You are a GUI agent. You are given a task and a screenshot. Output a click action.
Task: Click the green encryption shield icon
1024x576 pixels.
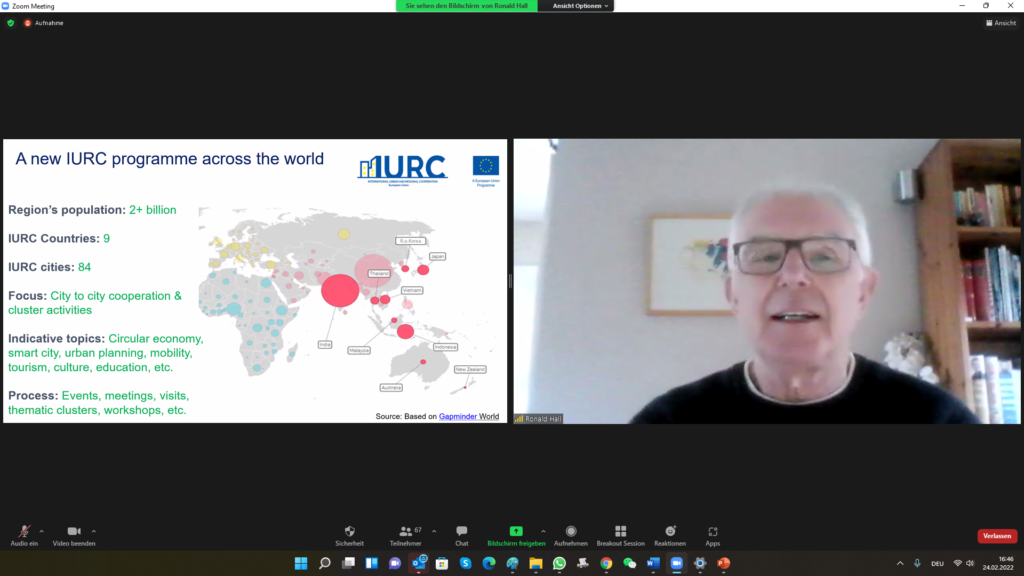pos(11,22)
